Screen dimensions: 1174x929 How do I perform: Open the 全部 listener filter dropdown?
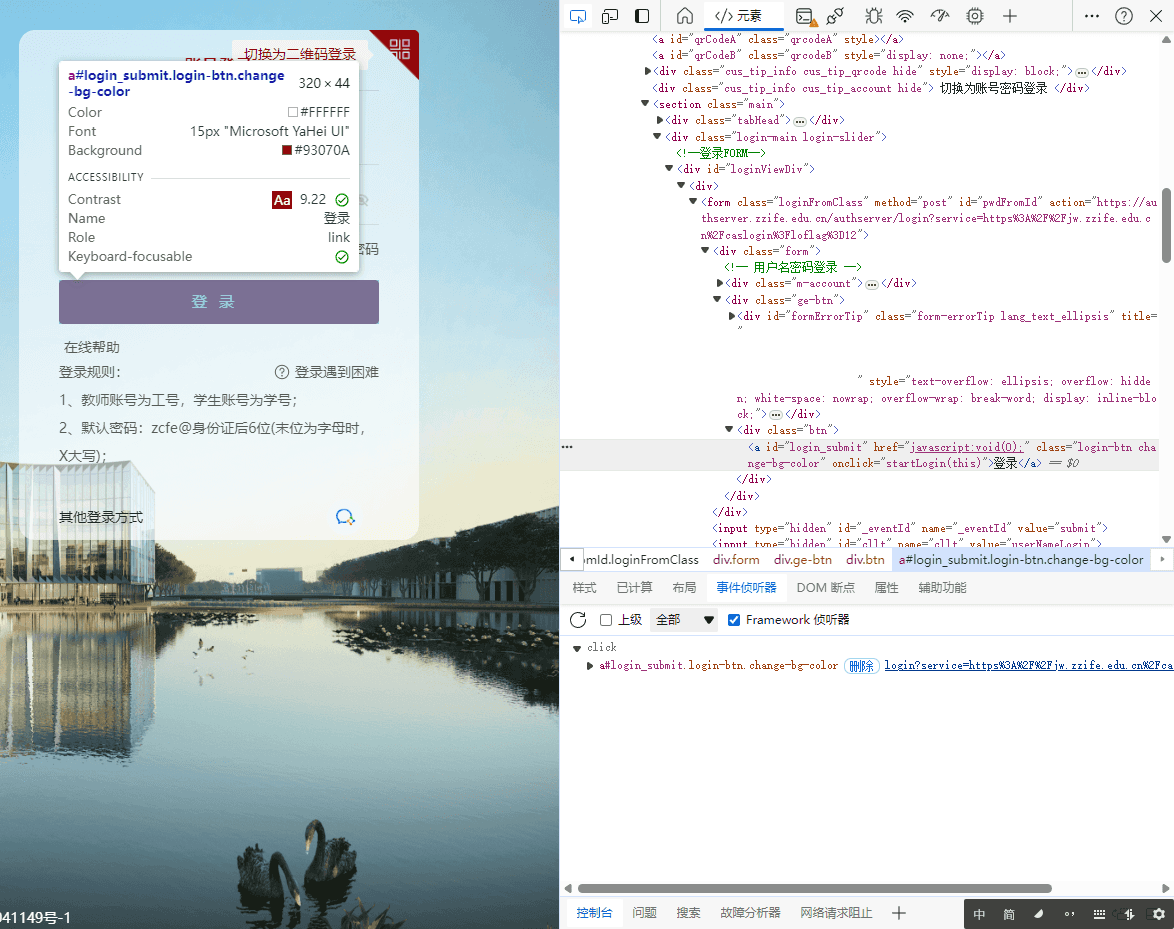pyautogui.click(x=684, y=620)
